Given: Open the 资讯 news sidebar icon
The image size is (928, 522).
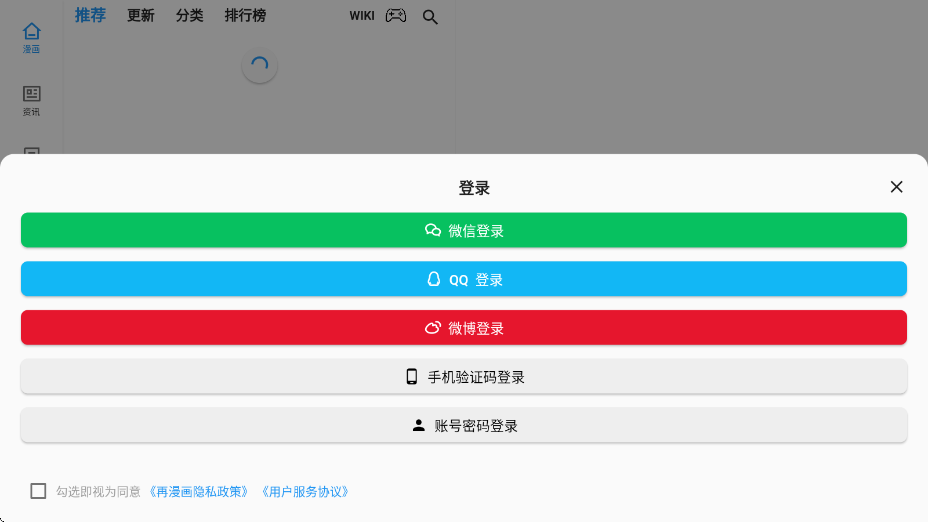Looking at the screenshot, I should coord(31,101).
